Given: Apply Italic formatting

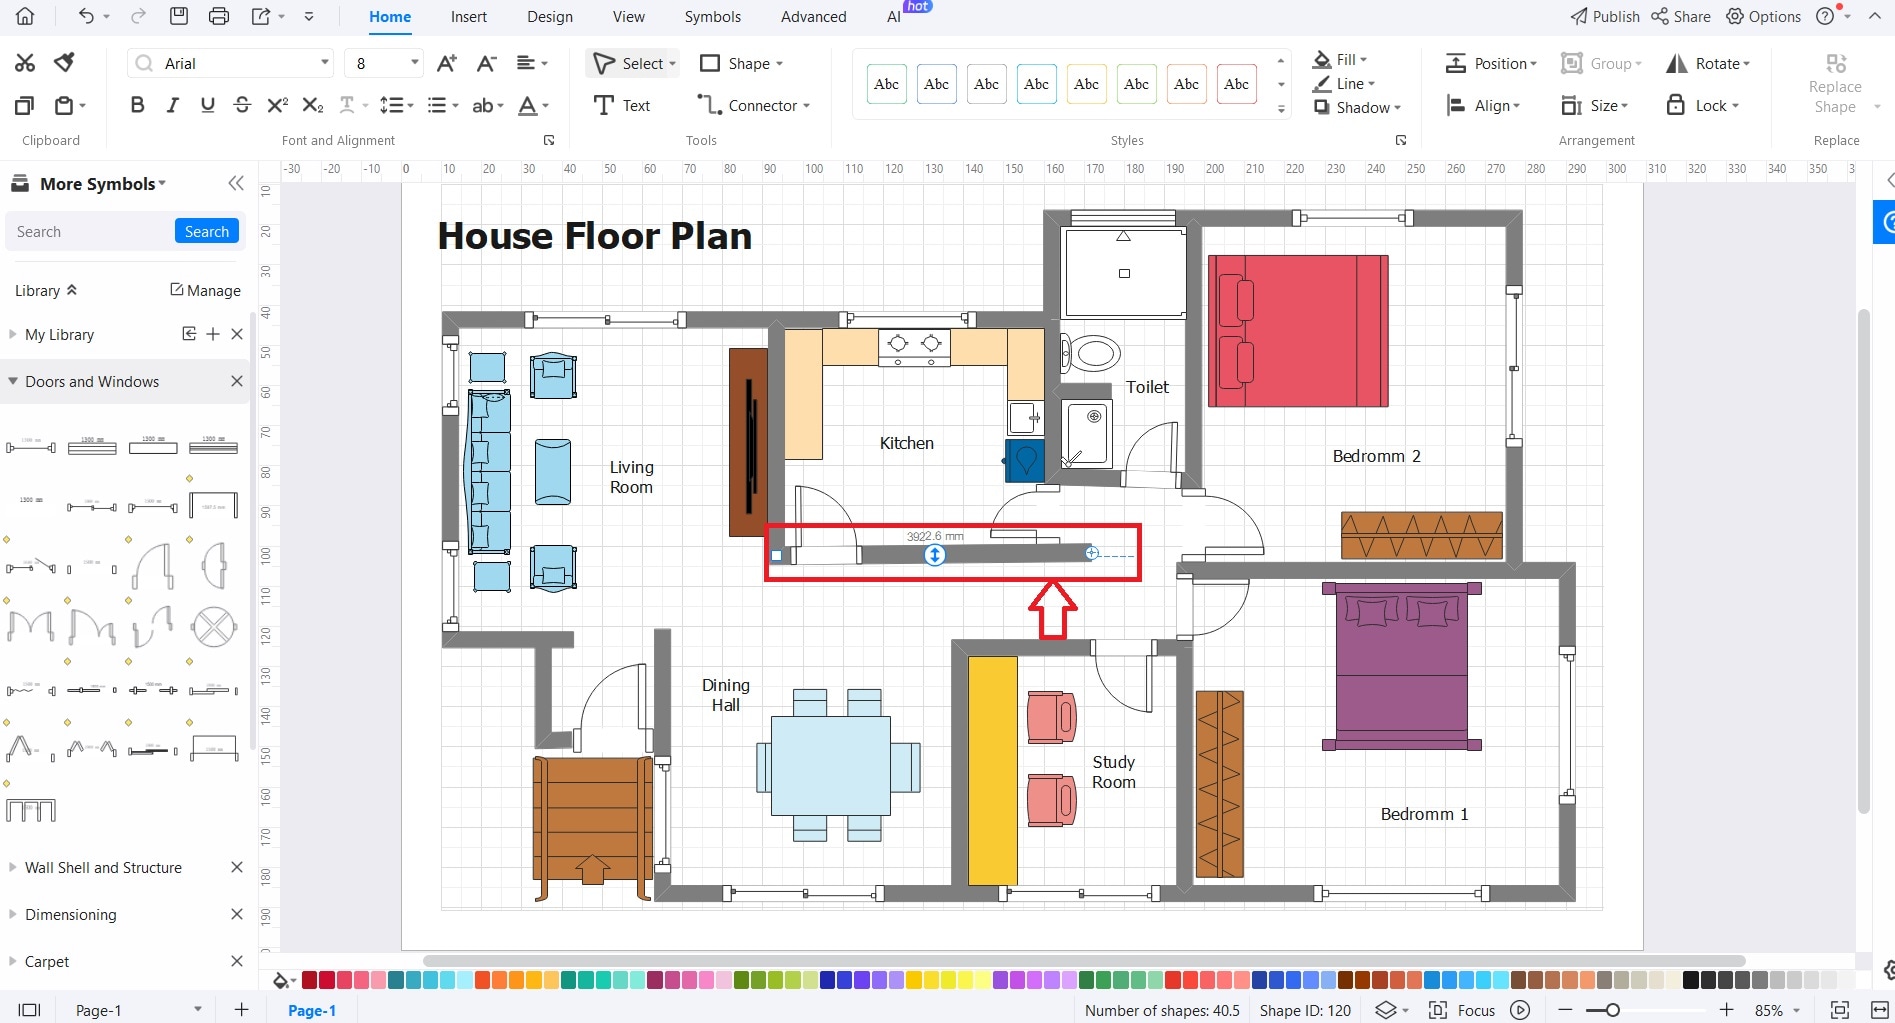Looking at the screenshot, I should click(172, 105).
